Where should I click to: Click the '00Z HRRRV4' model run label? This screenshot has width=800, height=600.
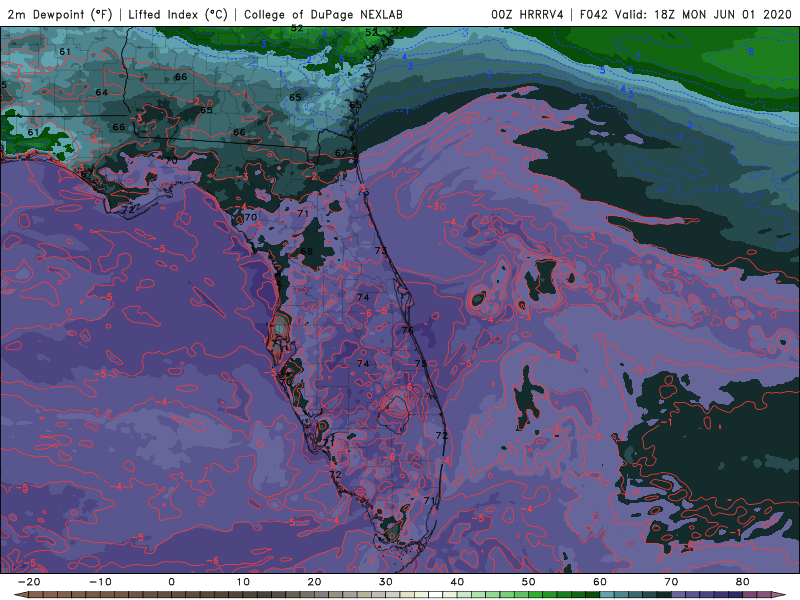pos(527,15)
